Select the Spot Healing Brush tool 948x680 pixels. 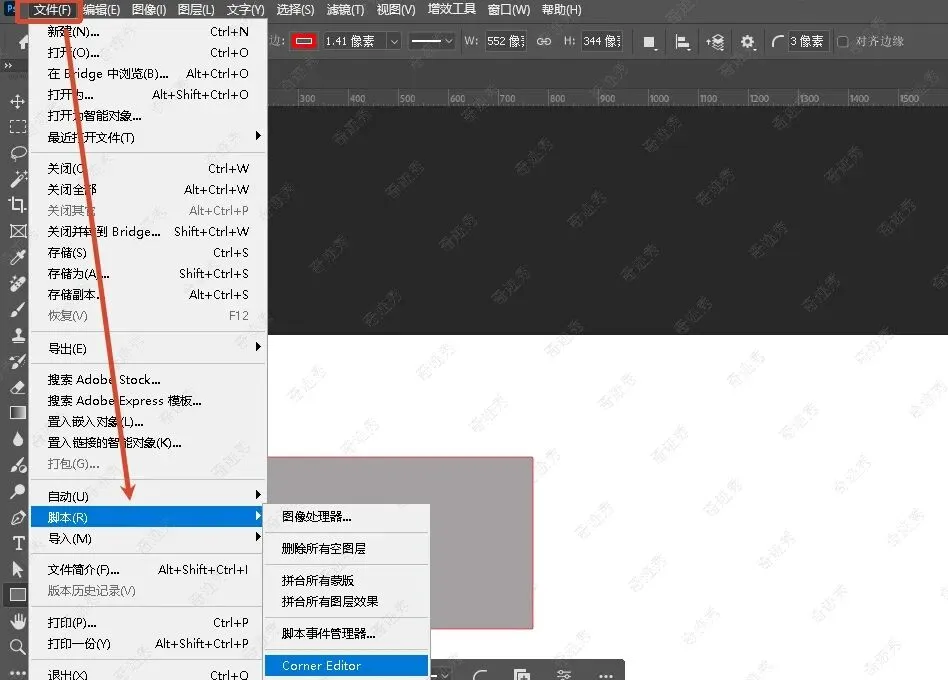point(18,283)
